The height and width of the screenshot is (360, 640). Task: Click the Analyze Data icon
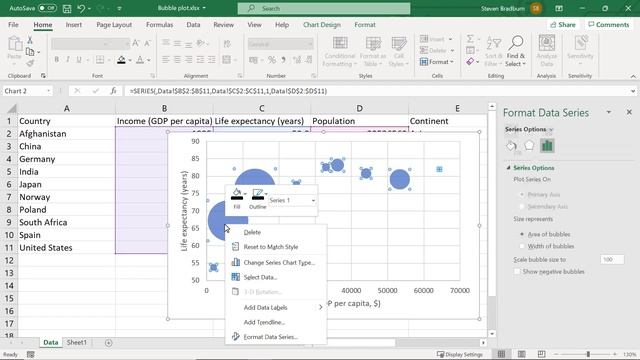(x=547, y=43)
